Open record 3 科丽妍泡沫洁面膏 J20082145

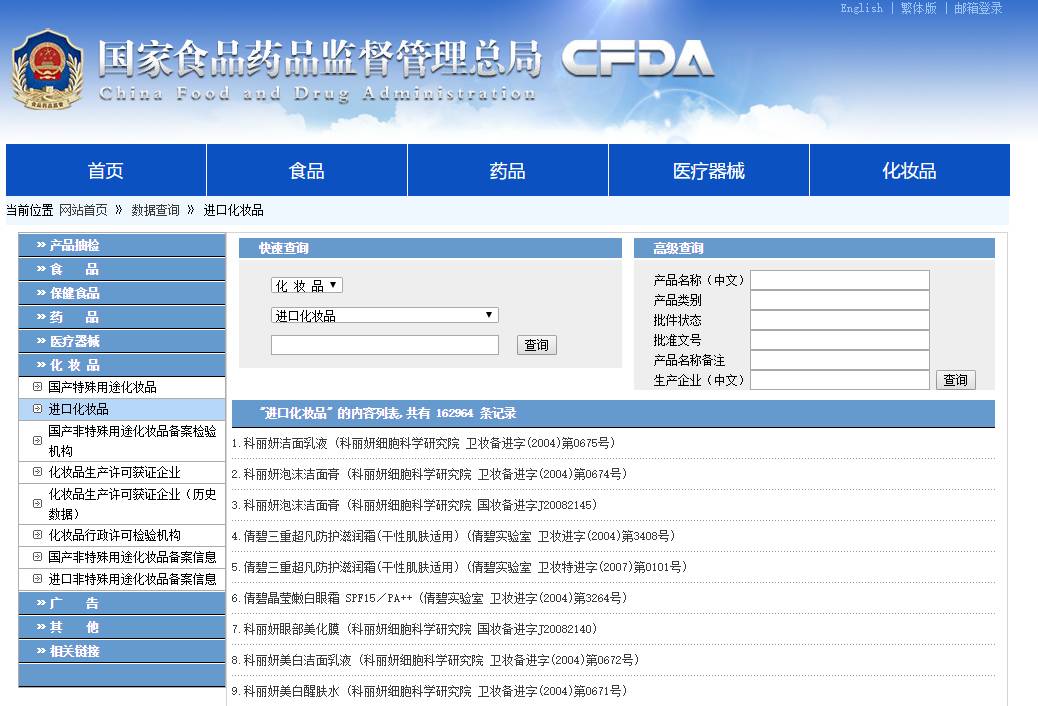pyautogui.click(x=420, y=505)
